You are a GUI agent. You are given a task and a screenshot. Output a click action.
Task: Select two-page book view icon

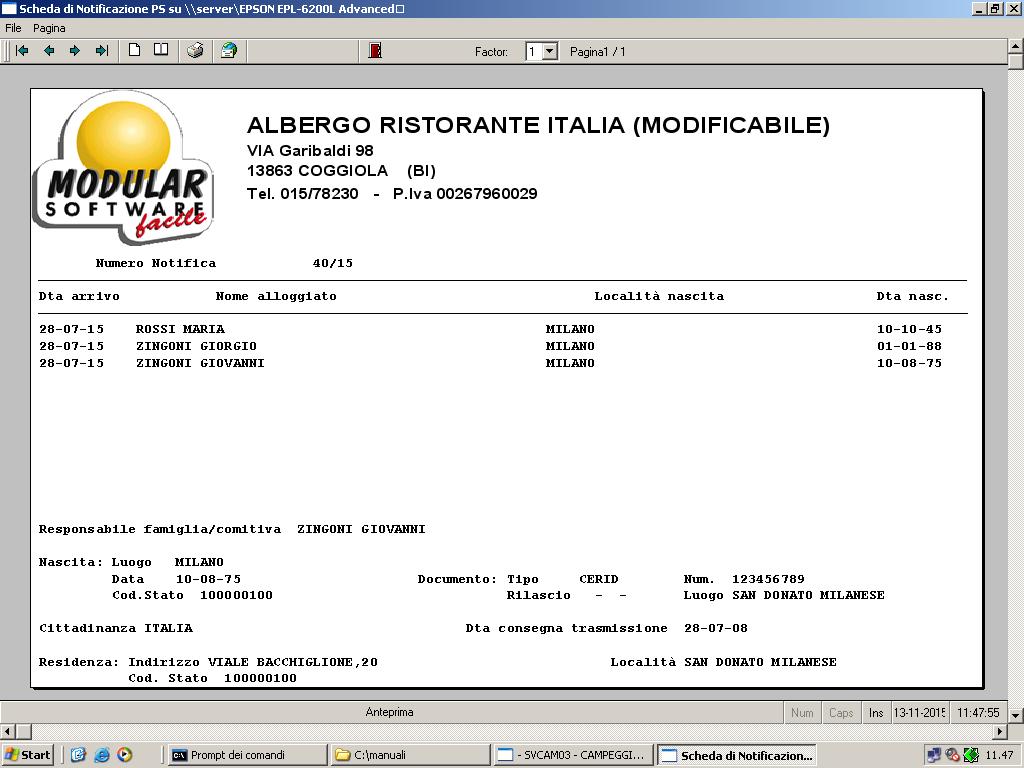pos(161,50)
